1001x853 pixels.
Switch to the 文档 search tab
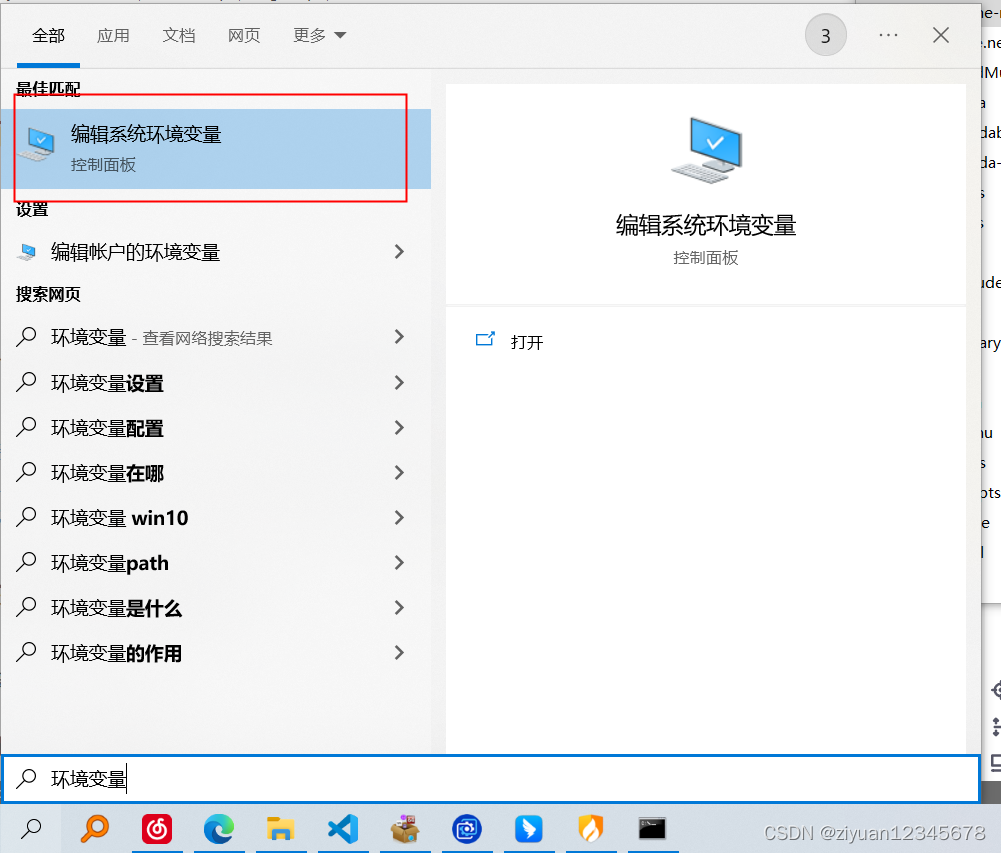[178, 34]
